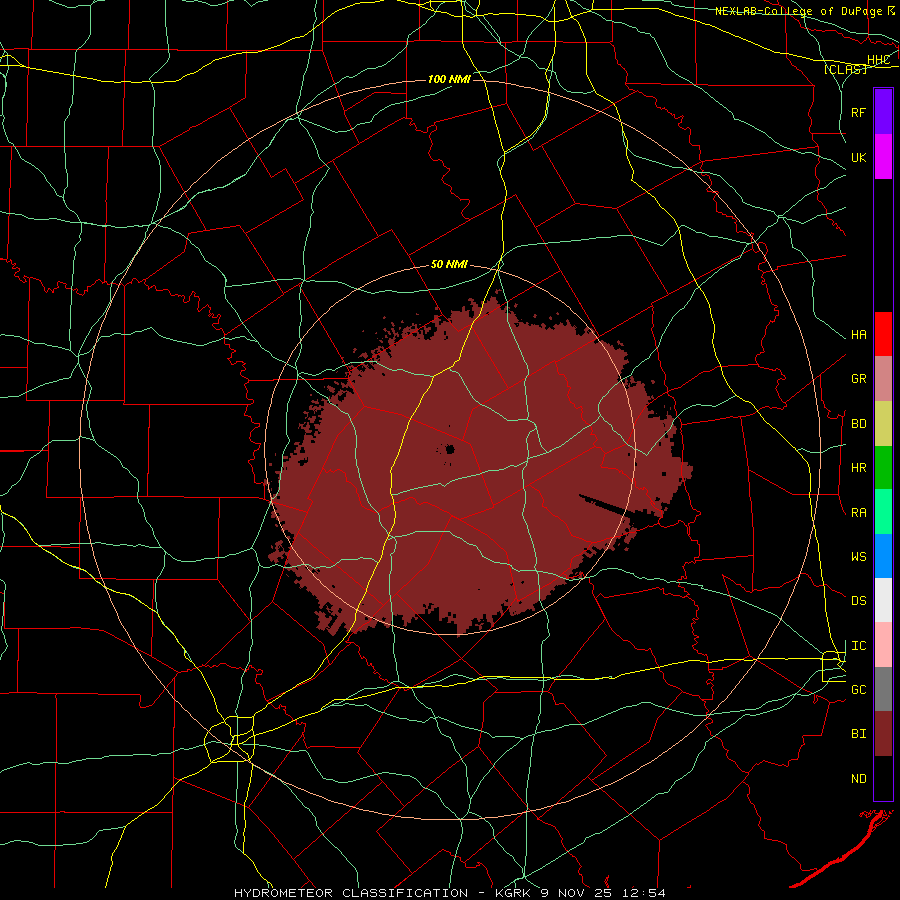Click the HYDROMETEOR CLASSIFICATION title caption
900x900 pixels.
tap(351, 893)
